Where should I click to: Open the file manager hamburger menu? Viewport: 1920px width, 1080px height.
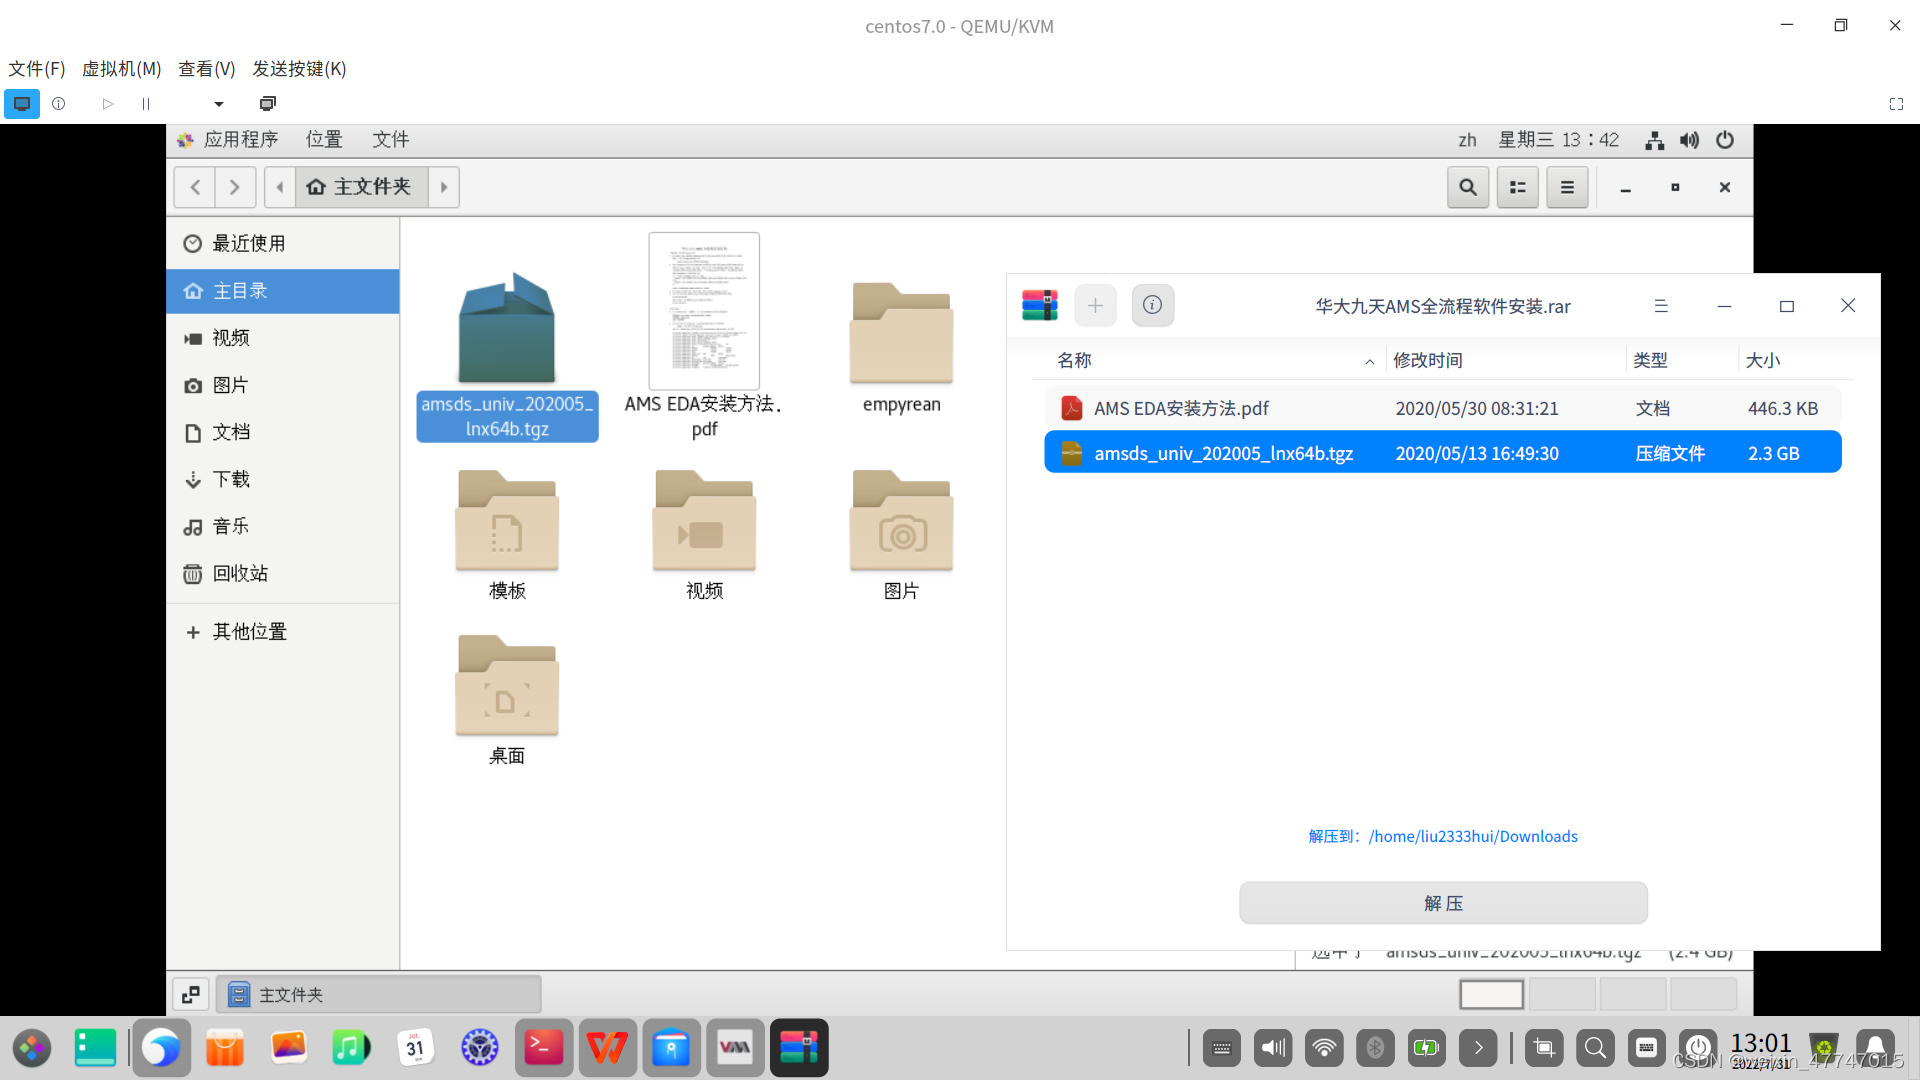[x=1567, y=187]
